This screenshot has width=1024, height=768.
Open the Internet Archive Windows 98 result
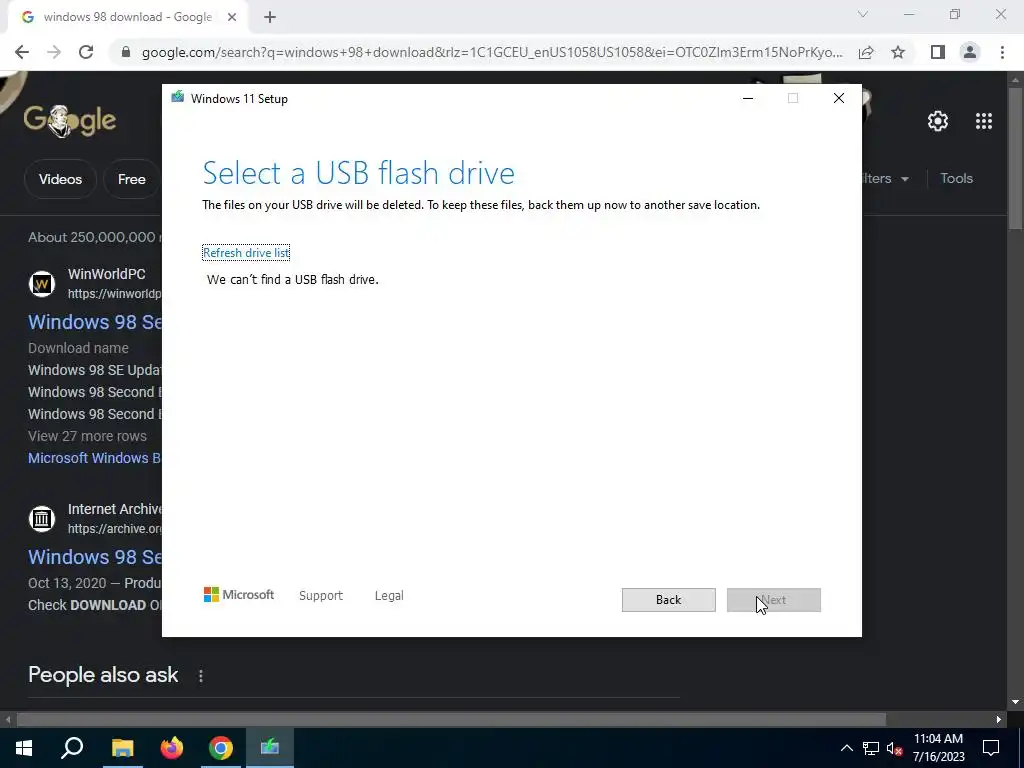(x=95, y=557)
